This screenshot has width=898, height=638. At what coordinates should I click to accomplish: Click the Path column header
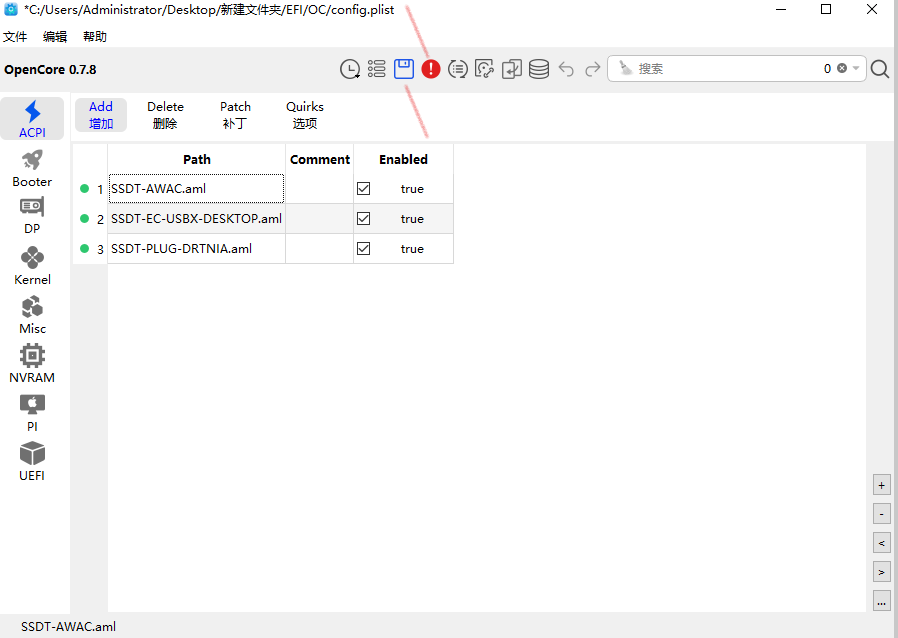pos(196,159)
